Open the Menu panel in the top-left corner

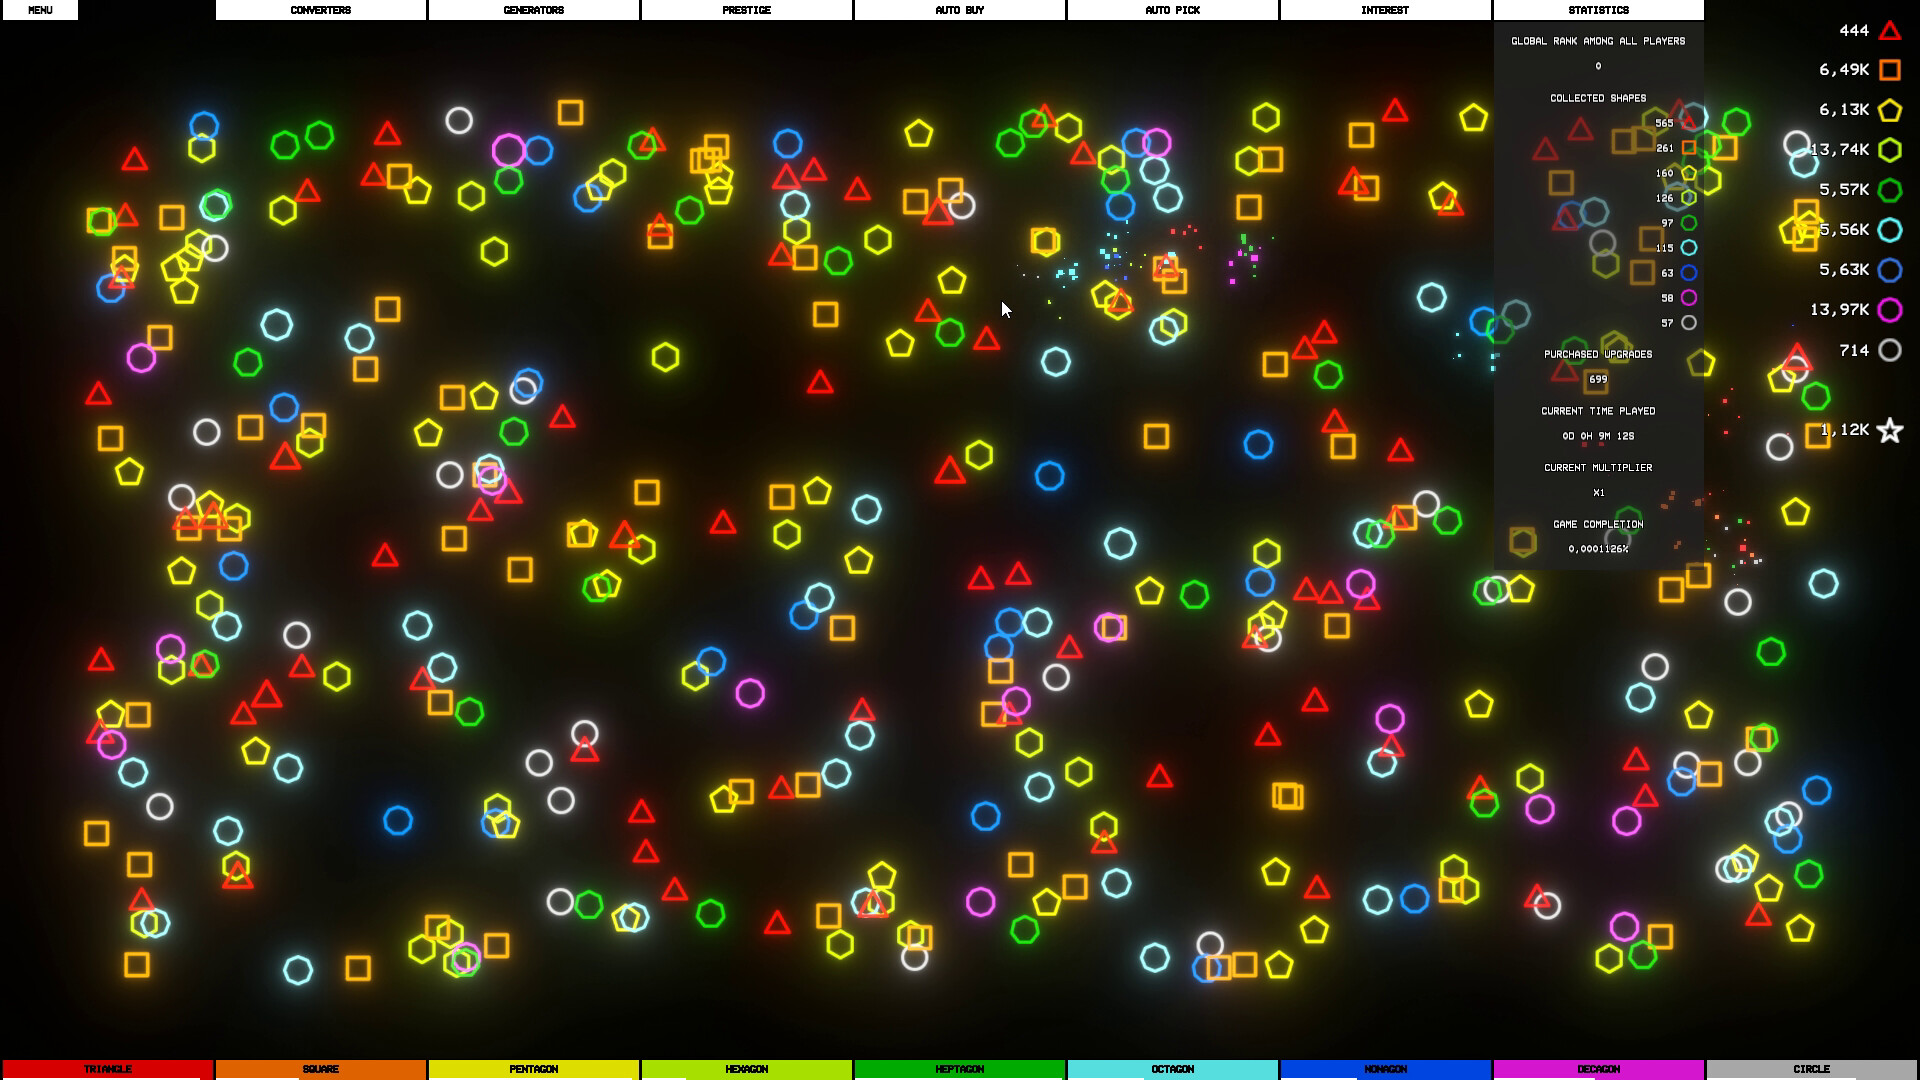[40, 10]
